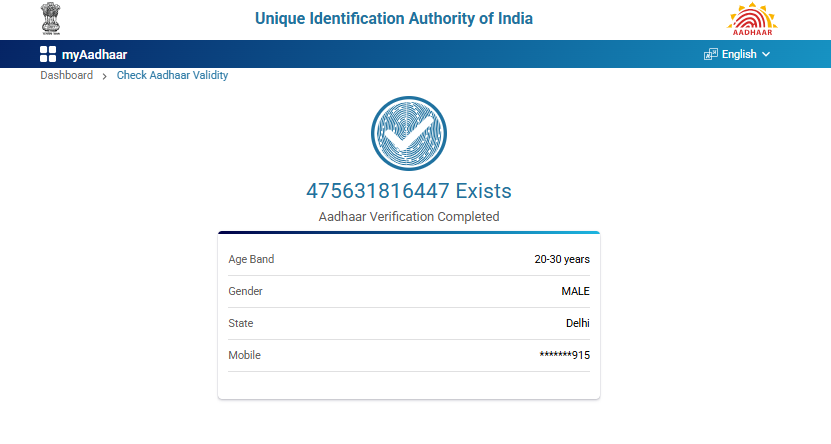
Task: Click Unique Identification Authority of India heading
Action: coord(394,18)
